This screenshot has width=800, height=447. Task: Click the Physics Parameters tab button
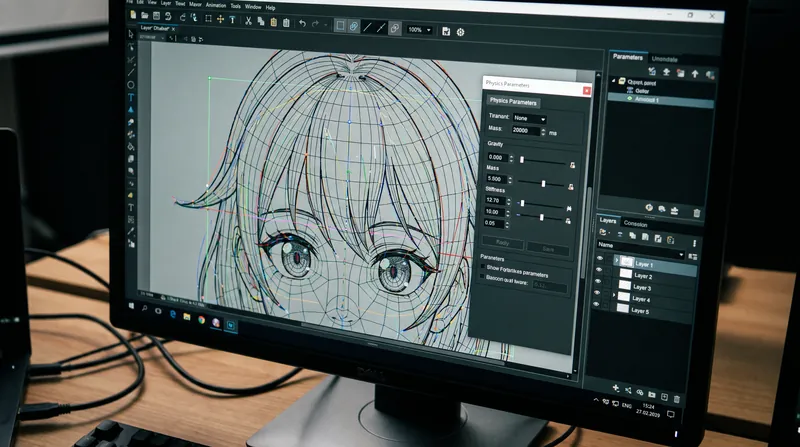coord(513,102)
